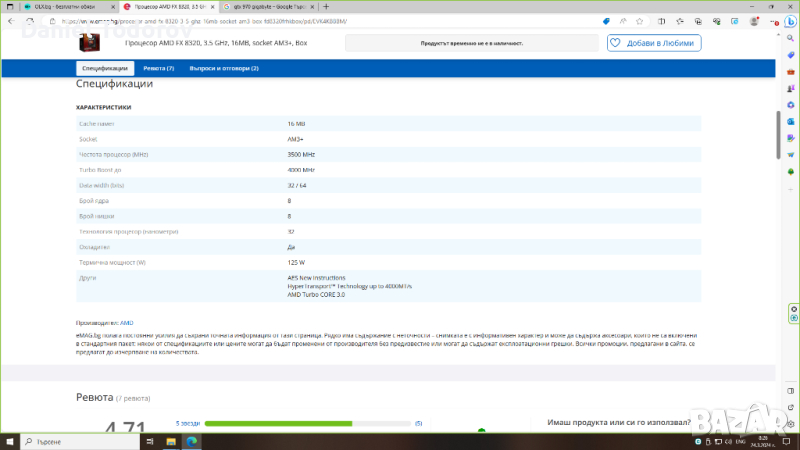Screen dimensions: 800x450
Task: Click the Edge icon in the taskbar
Action: click(192, 441)
